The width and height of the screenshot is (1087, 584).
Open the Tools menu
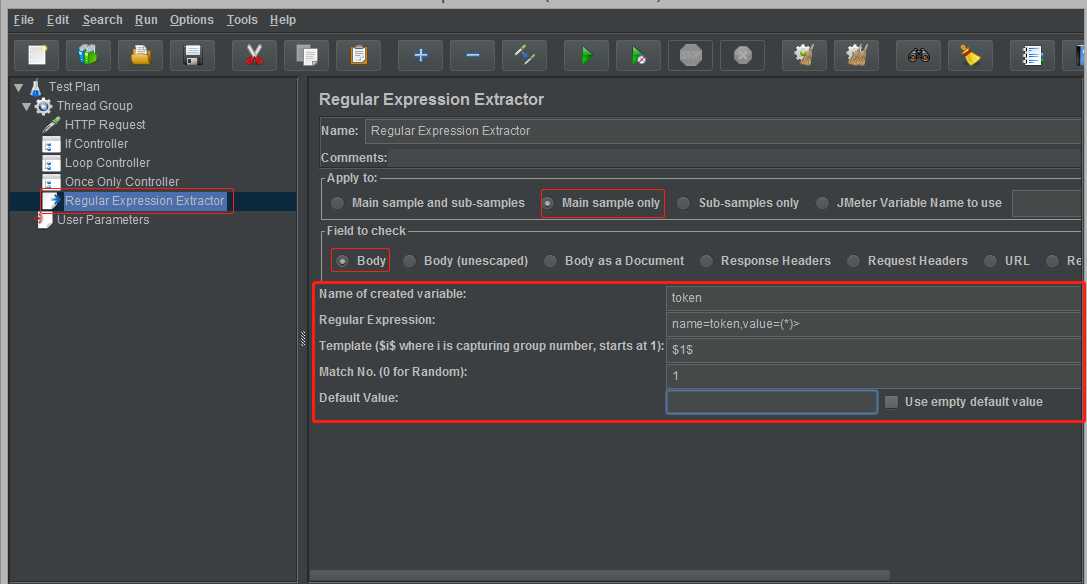pyautogui.click(x=242, y=19)
